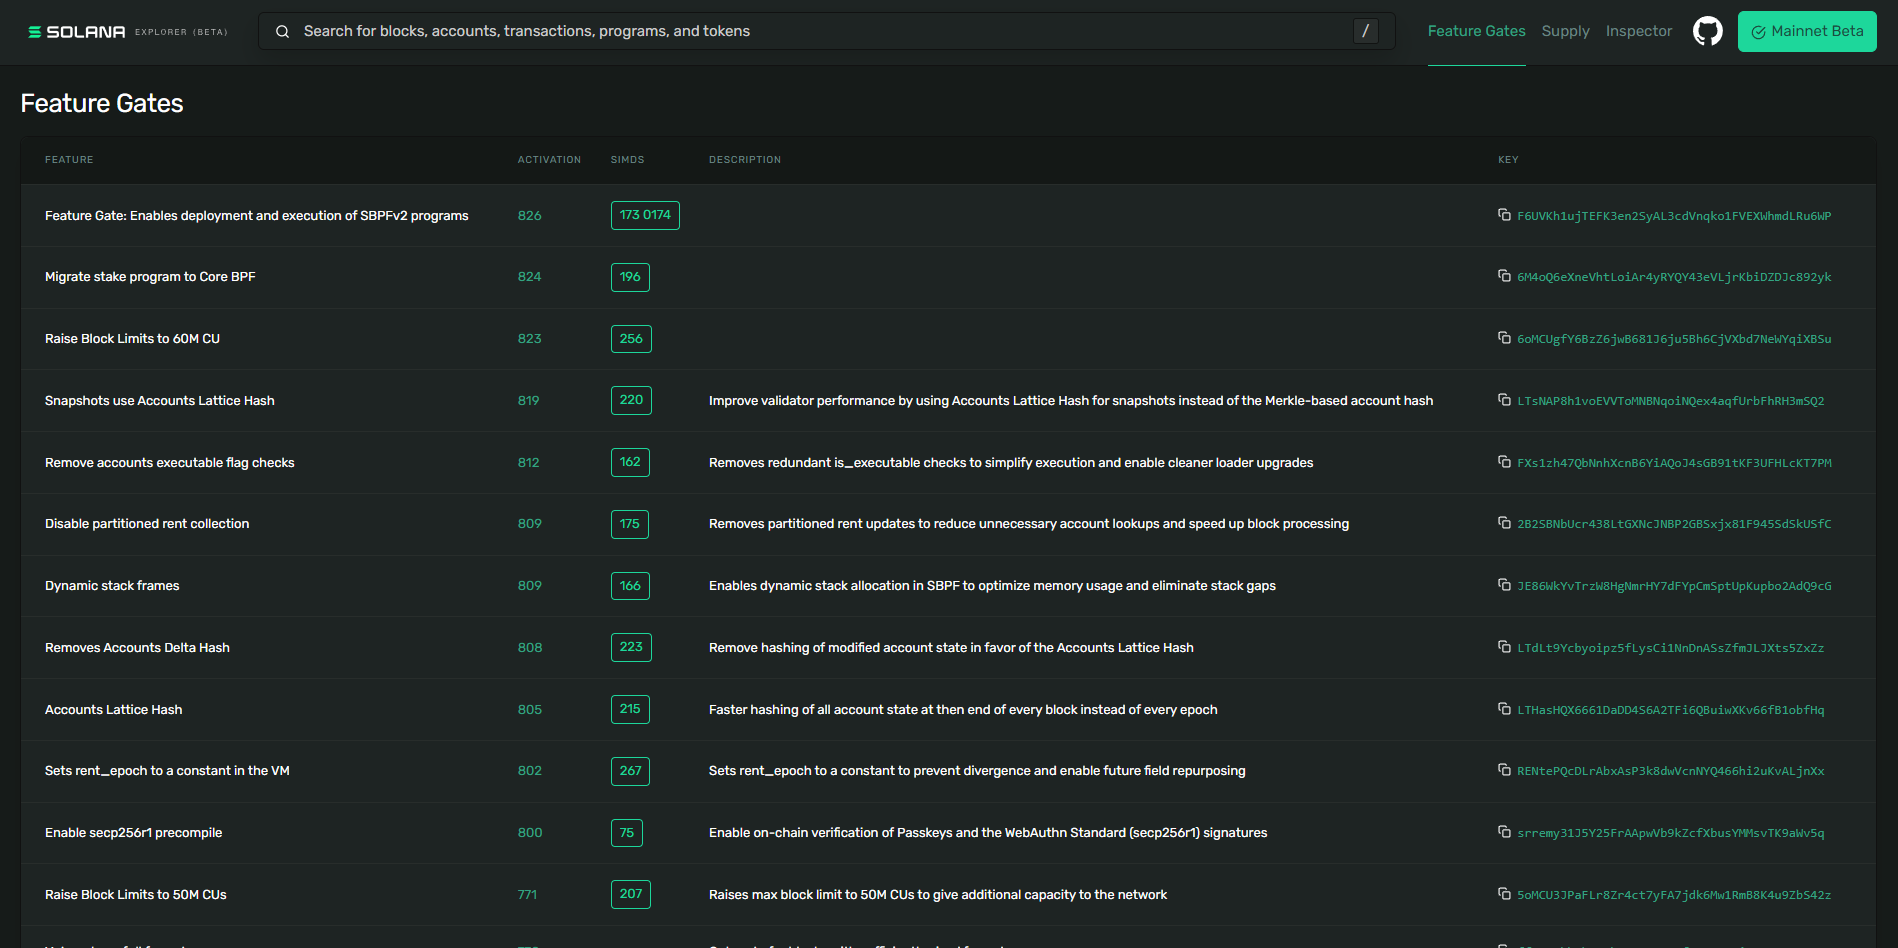The height and width of the screenshot is (948, 1898).
Task: Copy key for Dynamic stack frames feature
Action: [1504, 585]
